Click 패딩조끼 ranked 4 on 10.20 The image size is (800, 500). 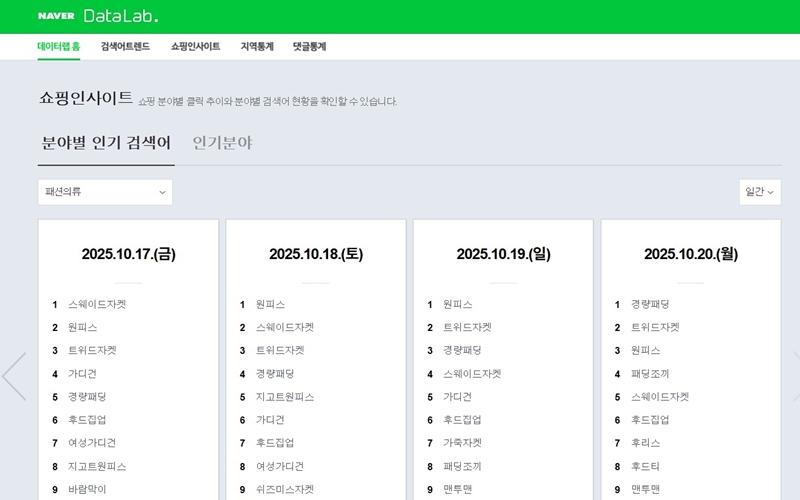click(650, 374)
